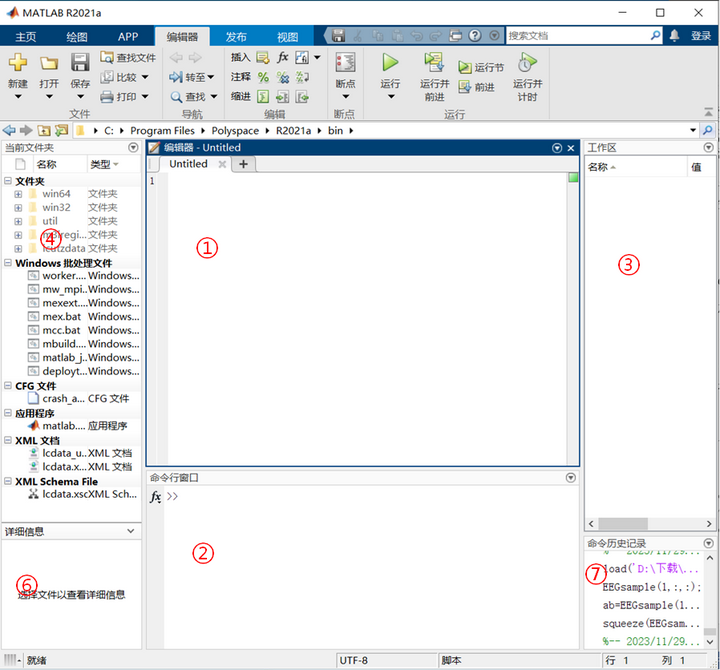
Task: Expand the win32 folder
Action: click(18, 208)
